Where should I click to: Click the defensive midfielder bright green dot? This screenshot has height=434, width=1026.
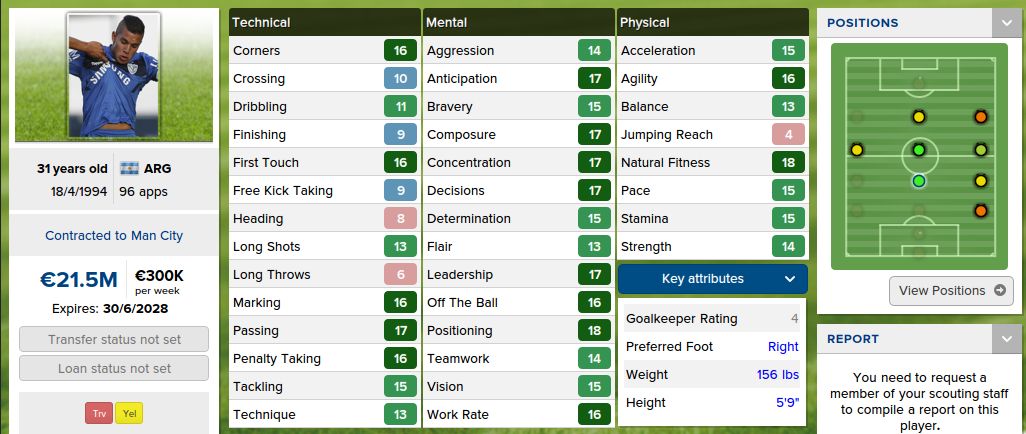[x=919, y=181]
